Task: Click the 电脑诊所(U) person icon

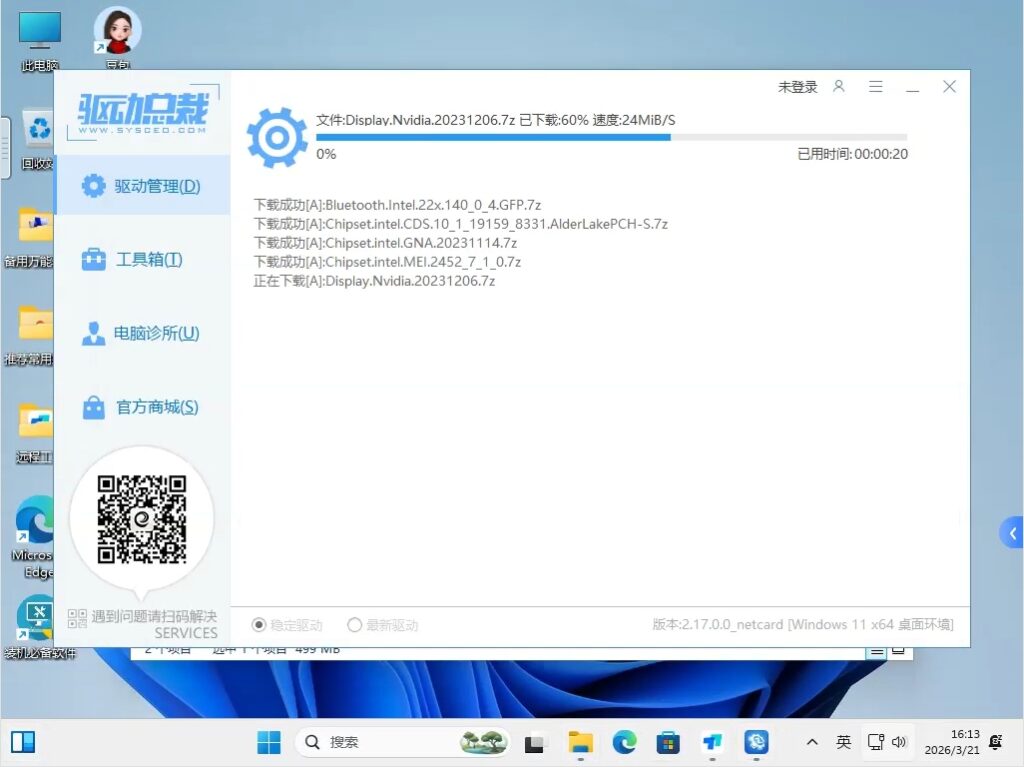Action: click(x=93, y=334)
